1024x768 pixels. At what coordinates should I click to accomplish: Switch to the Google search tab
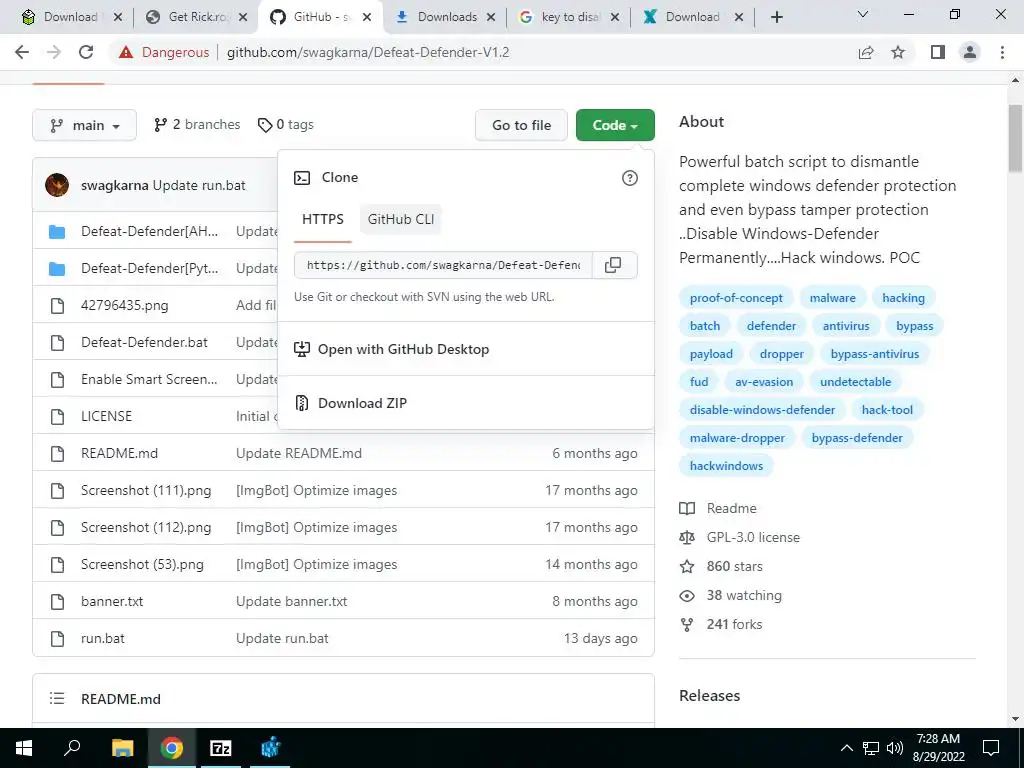567,17
